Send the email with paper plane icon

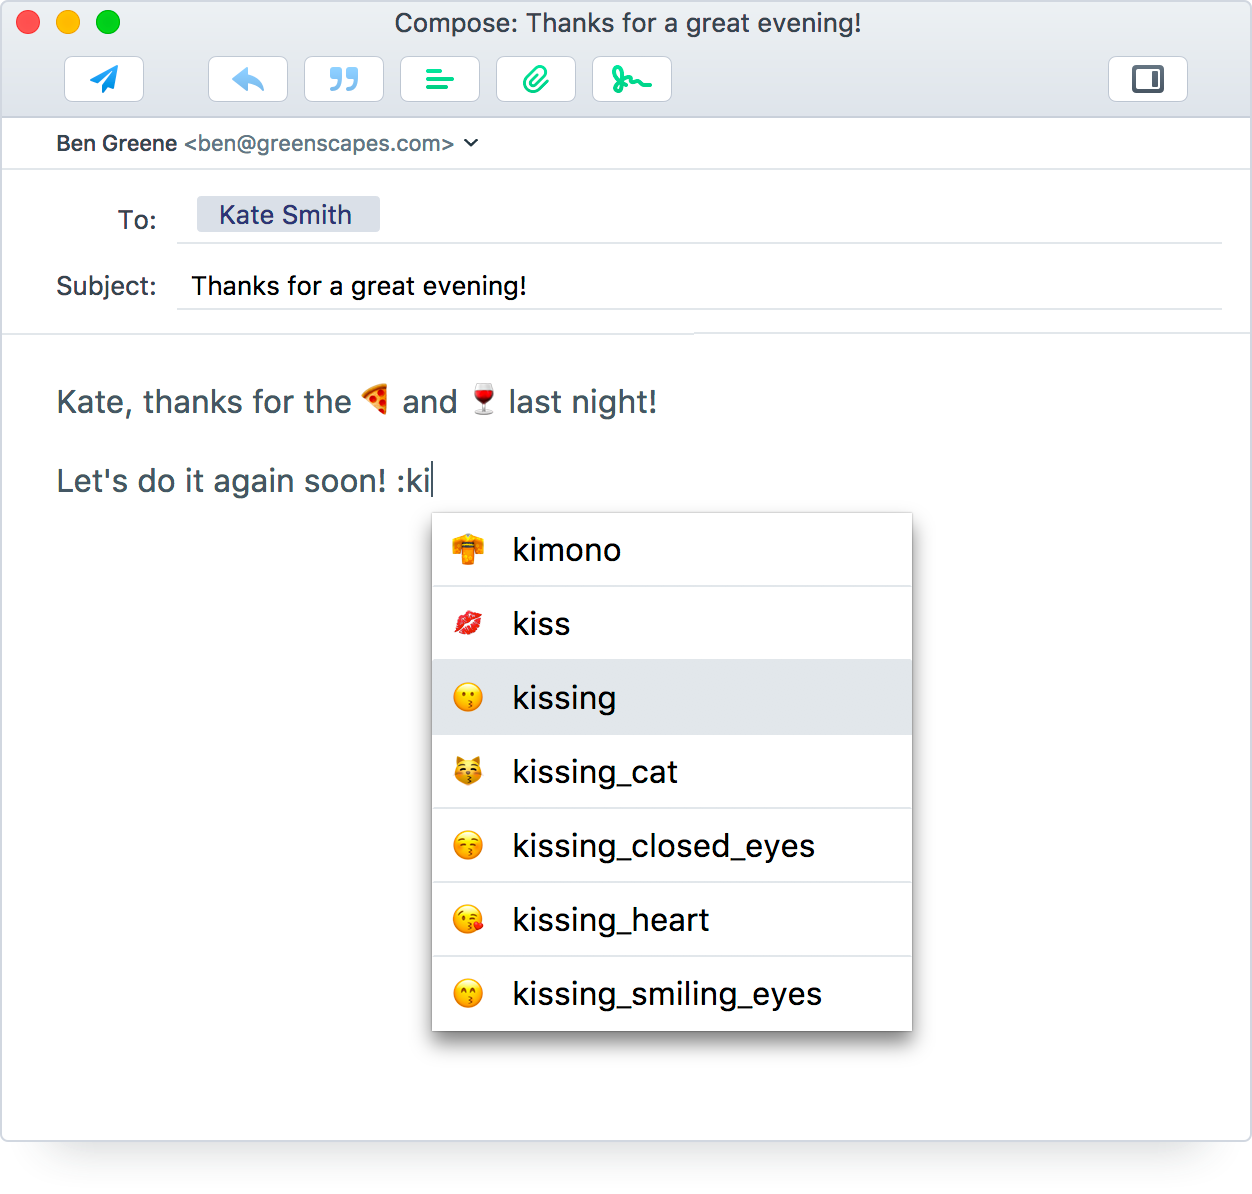[104, 79]
